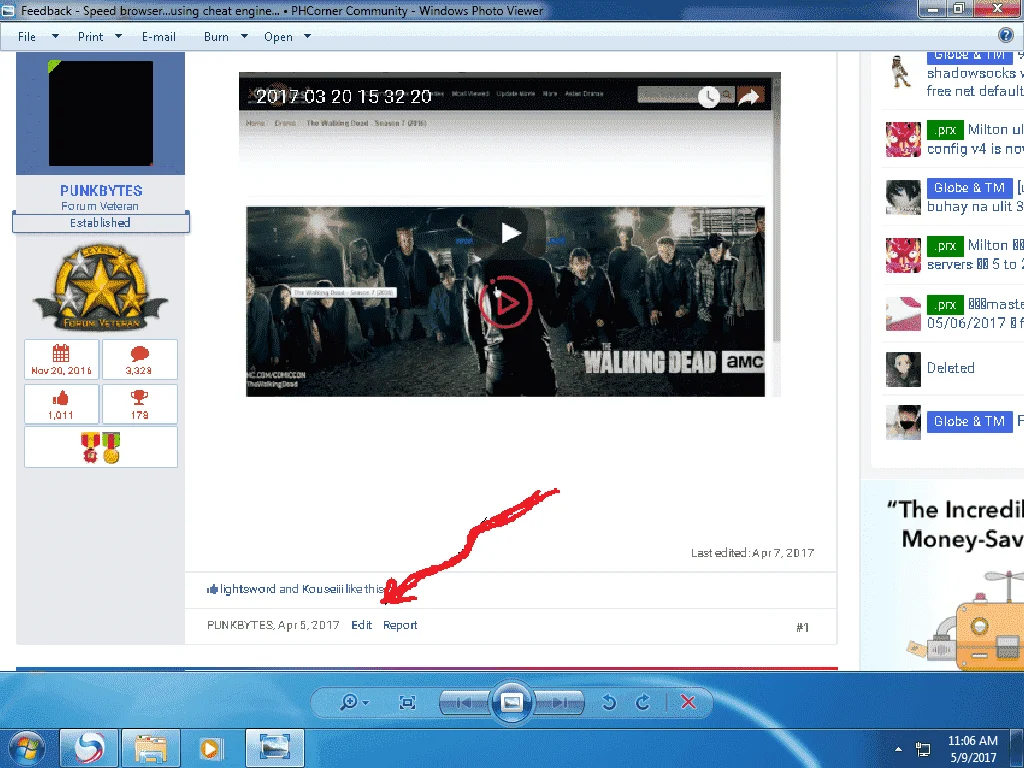Open the Open menu

pos(278,37)
